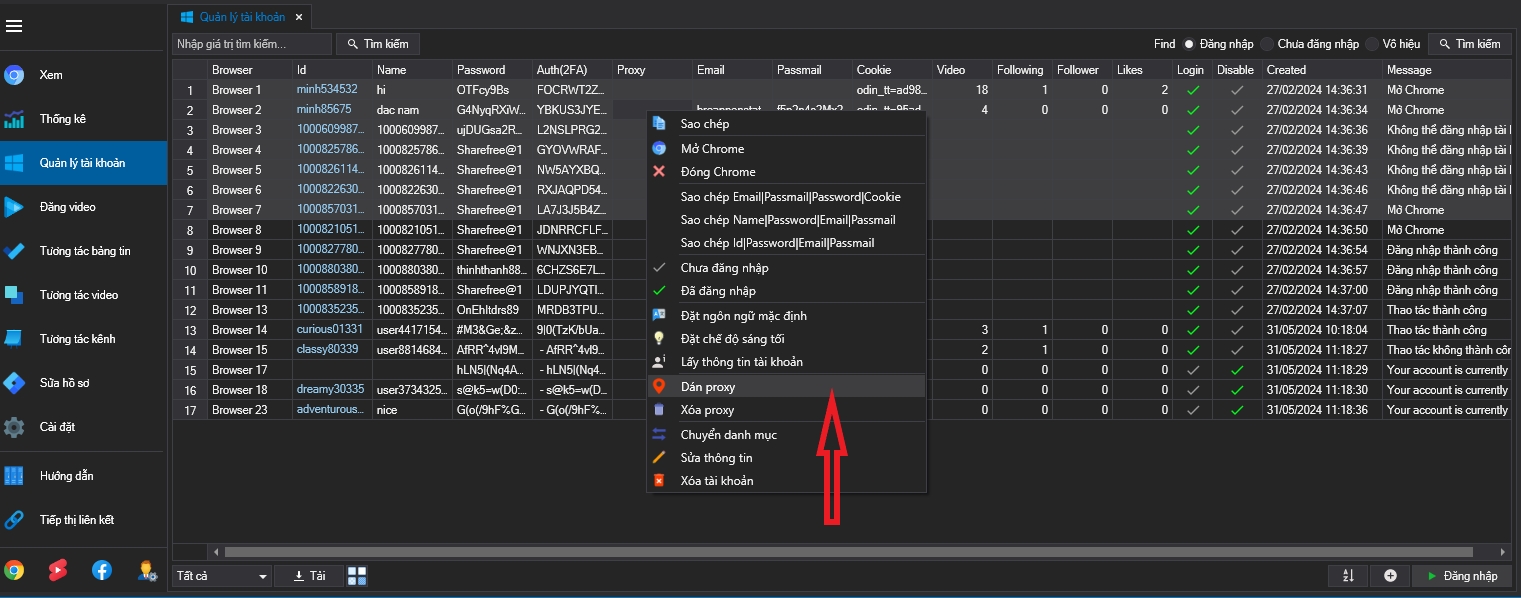Select Xóa tài khoản in context menu
1521x598 pixels.
[x=717, y=481]
